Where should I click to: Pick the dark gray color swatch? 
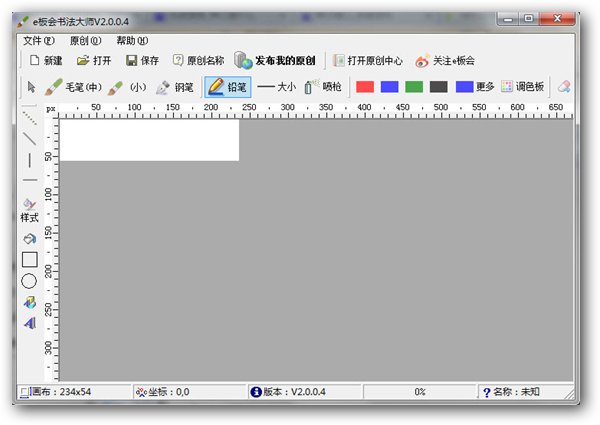(x=439, y=87)
